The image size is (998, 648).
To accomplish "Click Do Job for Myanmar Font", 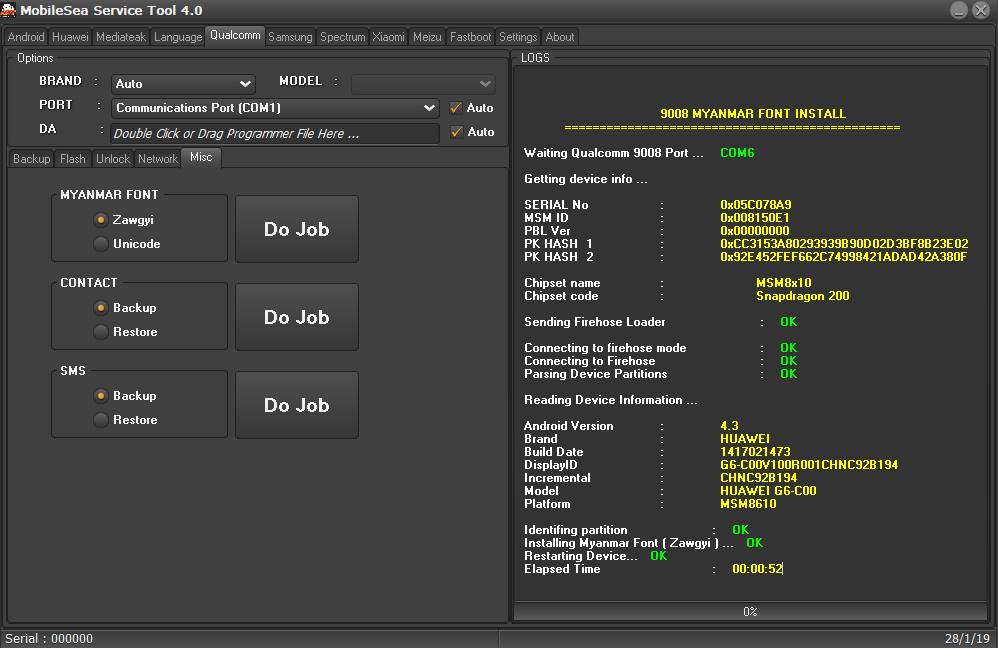I will coord(297,229).
